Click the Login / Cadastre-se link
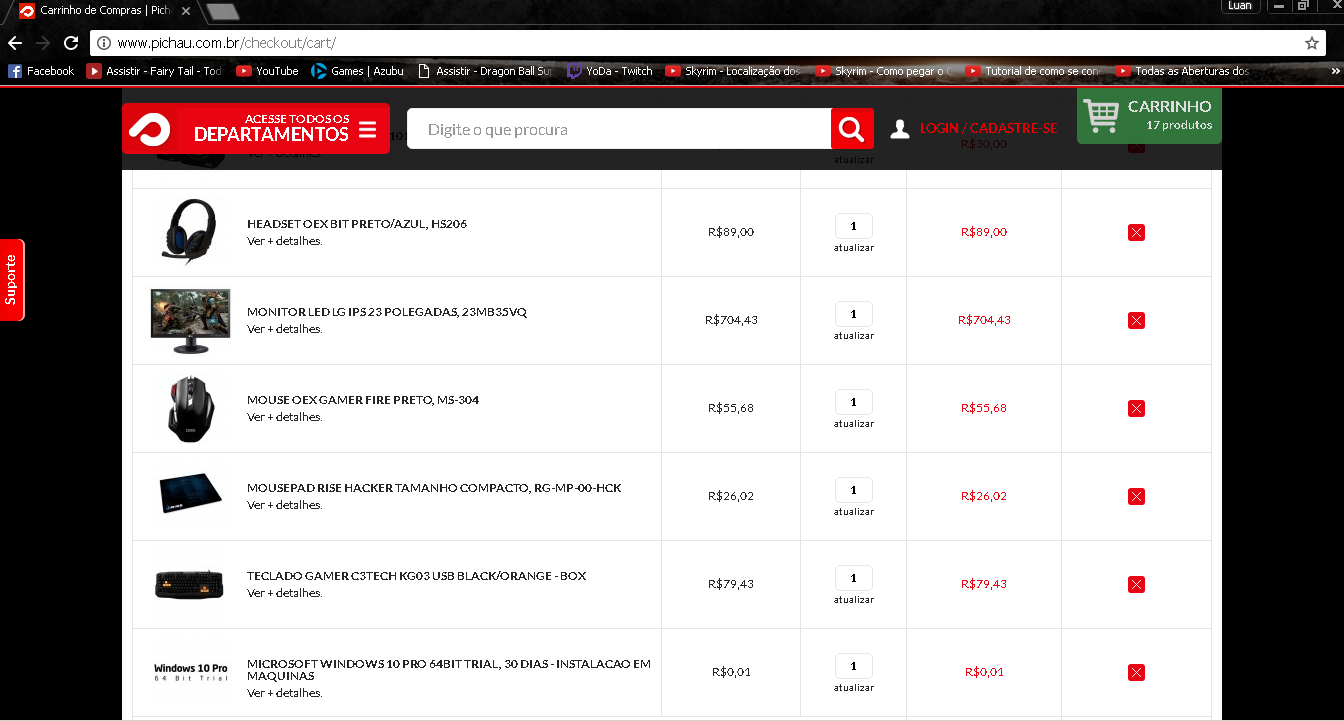Screen dimensions: 1344x721 [x=988, y=129]
